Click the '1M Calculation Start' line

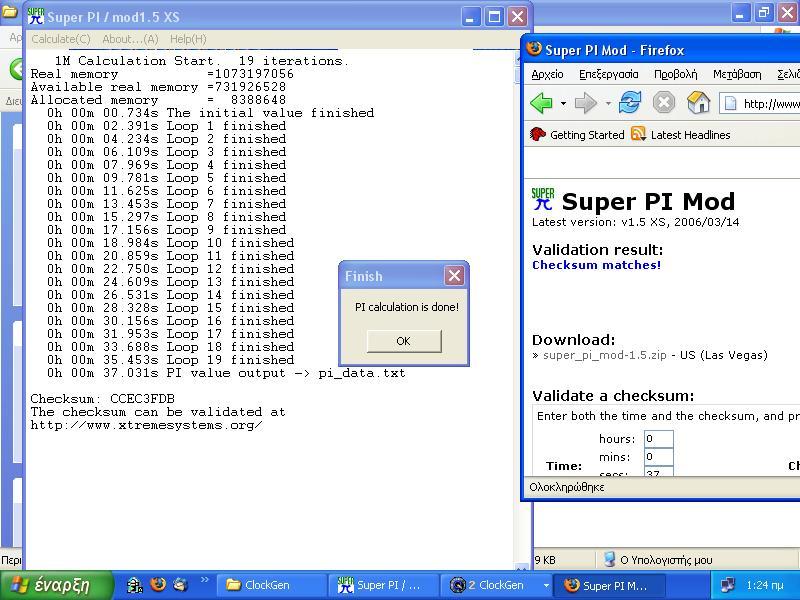pos(202,61)
